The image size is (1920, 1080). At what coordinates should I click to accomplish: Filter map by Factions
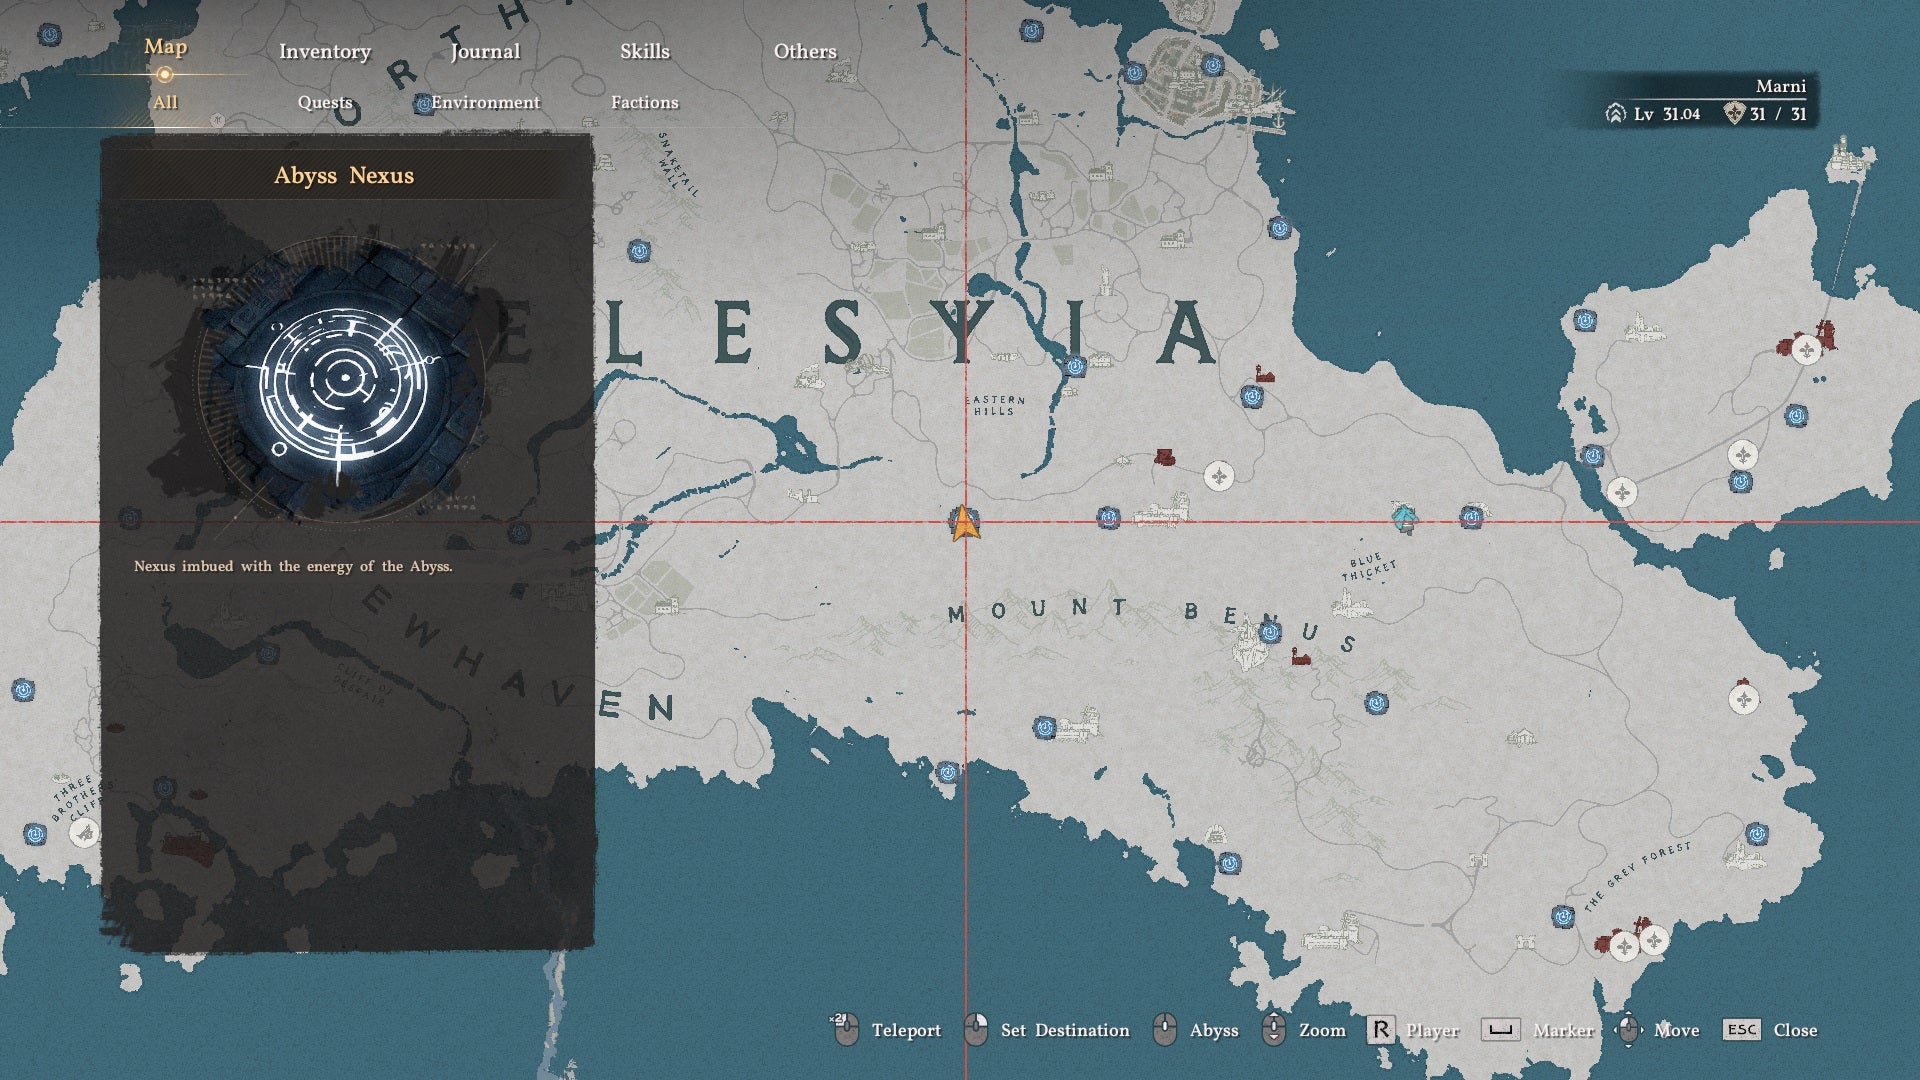coord(645,102)
